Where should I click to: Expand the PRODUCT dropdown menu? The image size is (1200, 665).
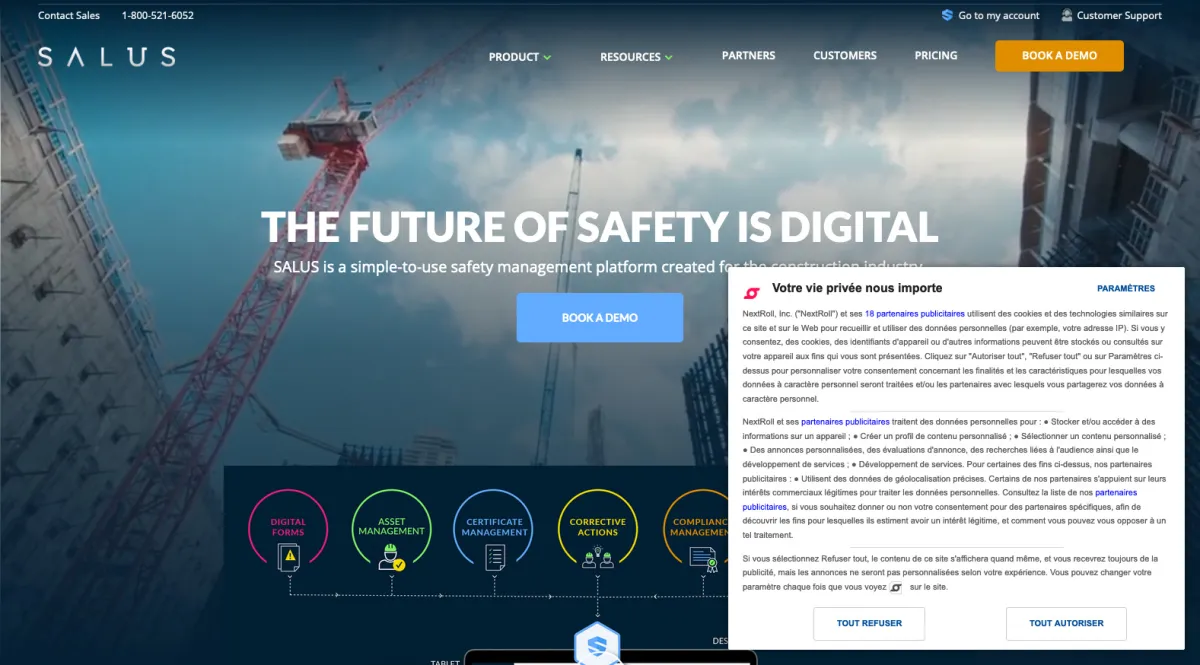(520, 57)
